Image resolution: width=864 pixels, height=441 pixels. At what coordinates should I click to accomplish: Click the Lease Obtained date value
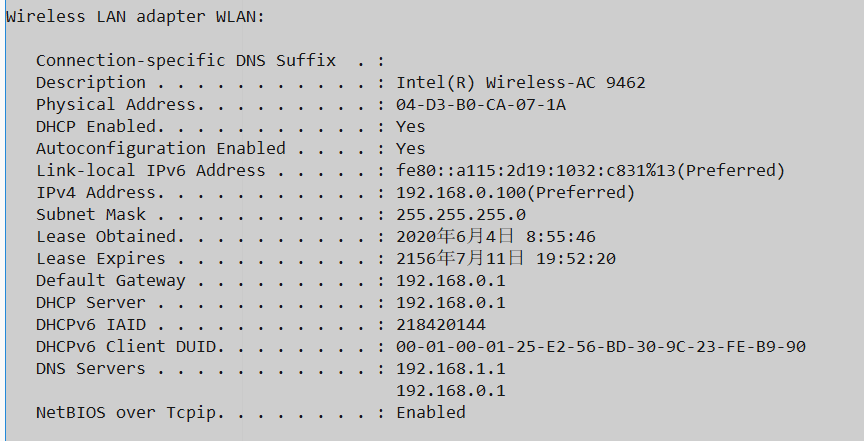510,237
